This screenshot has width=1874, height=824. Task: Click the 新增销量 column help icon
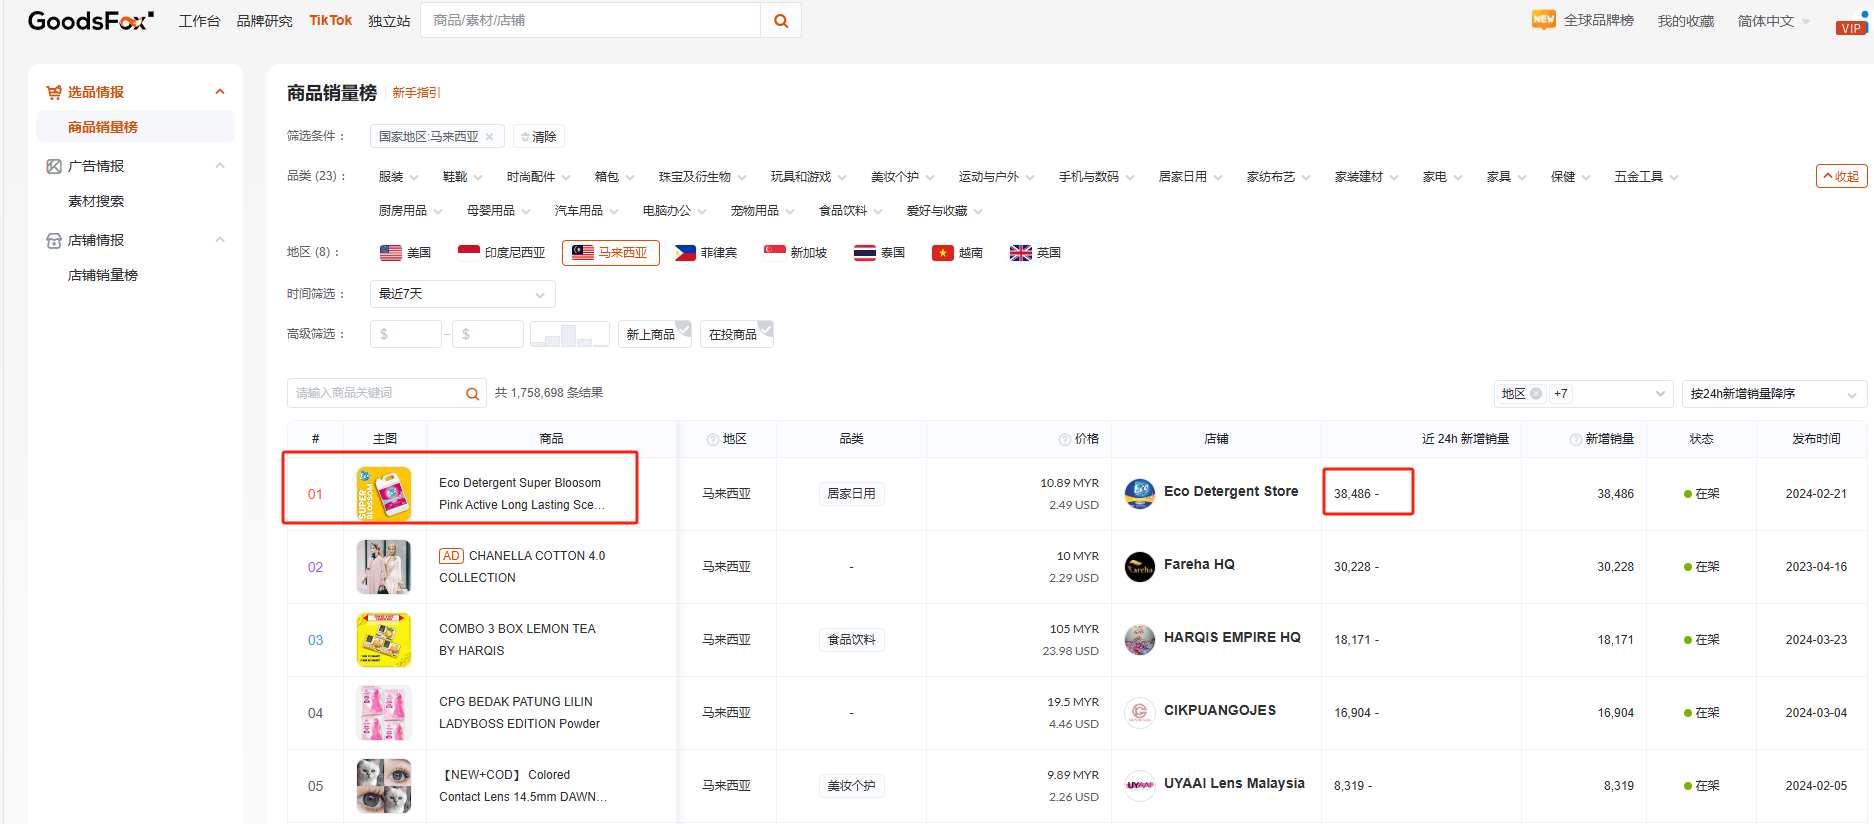[1576, 440]
